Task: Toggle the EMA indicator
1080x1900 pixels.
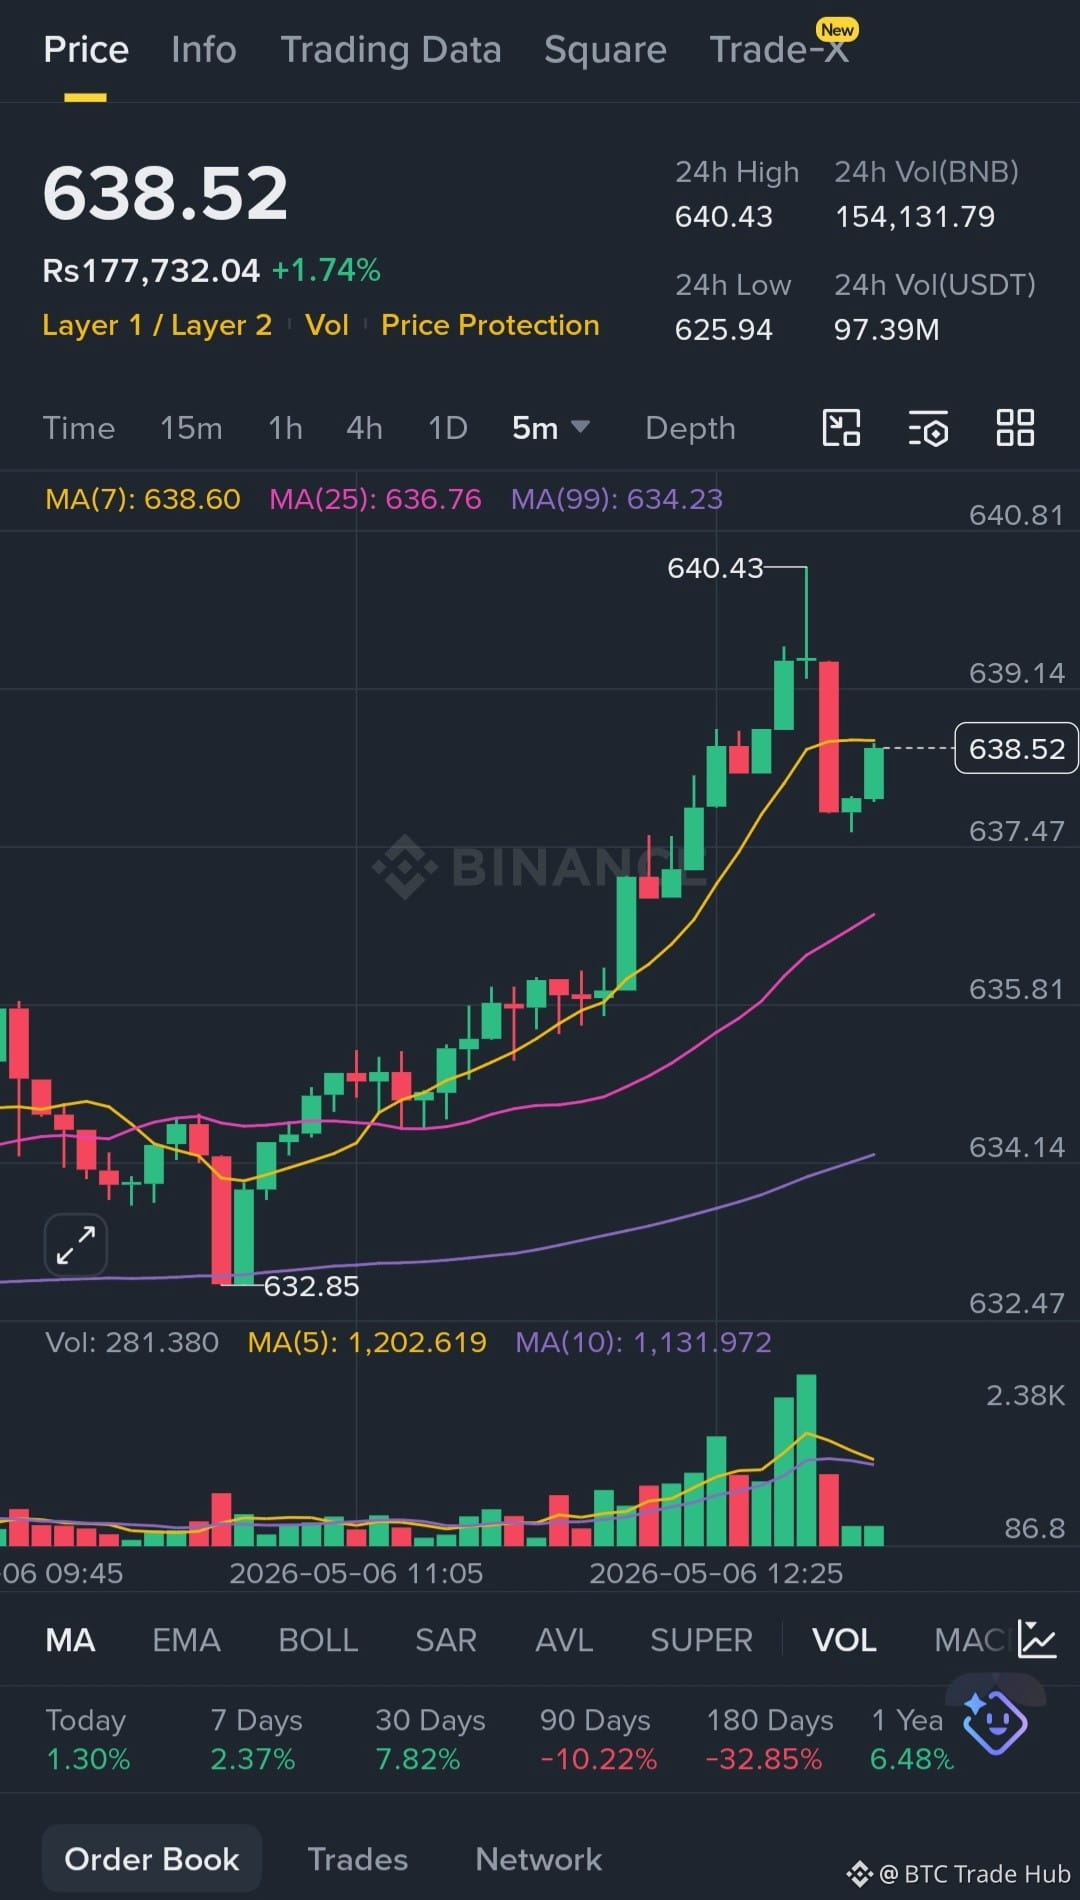Action: point(186,1640)
